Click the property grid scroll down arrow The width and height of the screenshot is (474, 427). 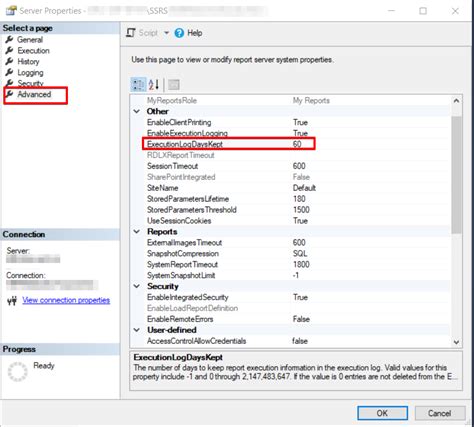(x=456, y=342)
